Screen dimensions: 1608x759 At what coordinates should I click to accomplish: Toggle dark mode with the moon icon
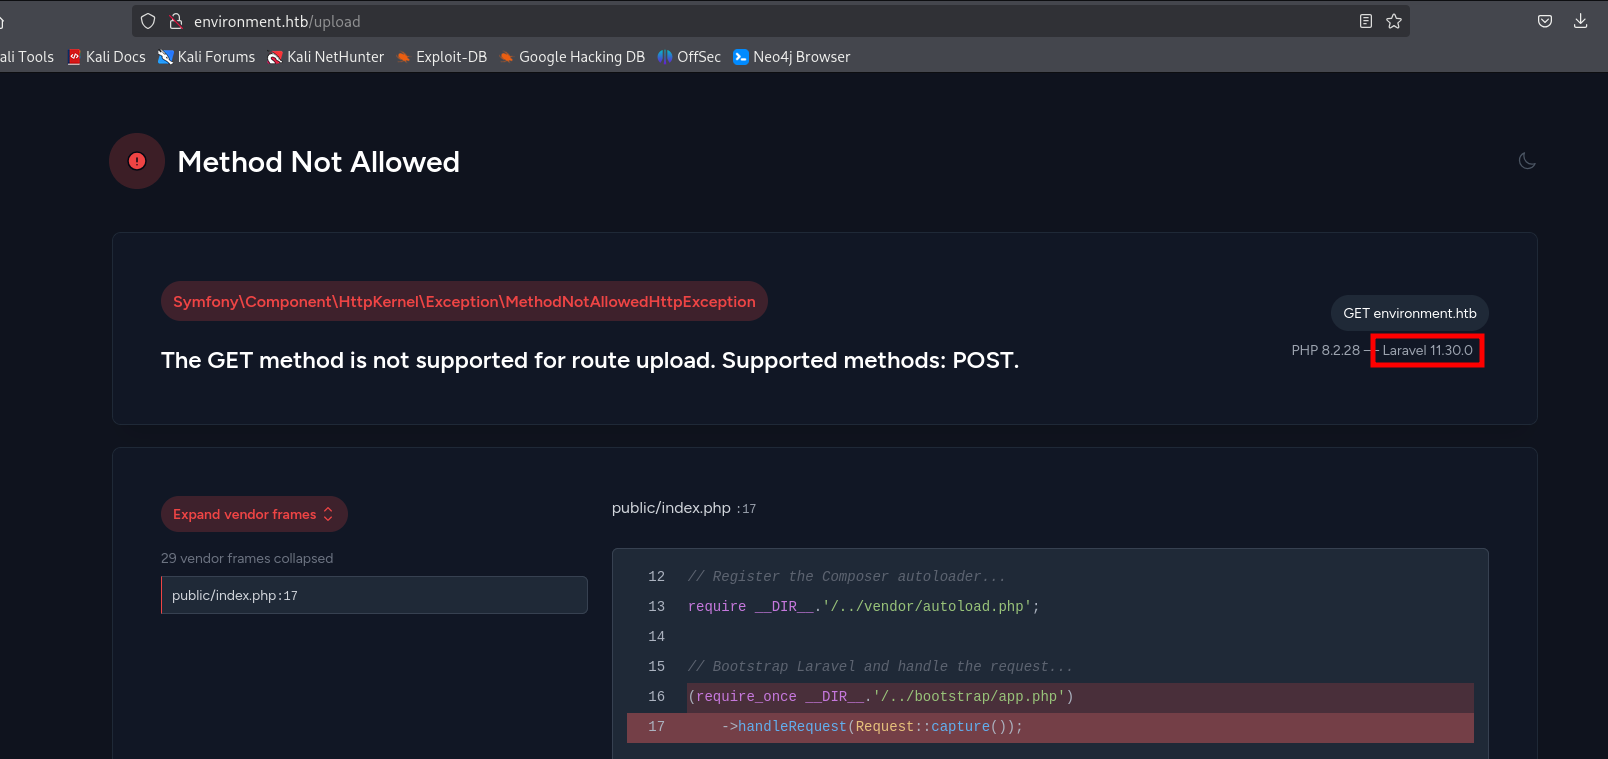[1527, 161]
